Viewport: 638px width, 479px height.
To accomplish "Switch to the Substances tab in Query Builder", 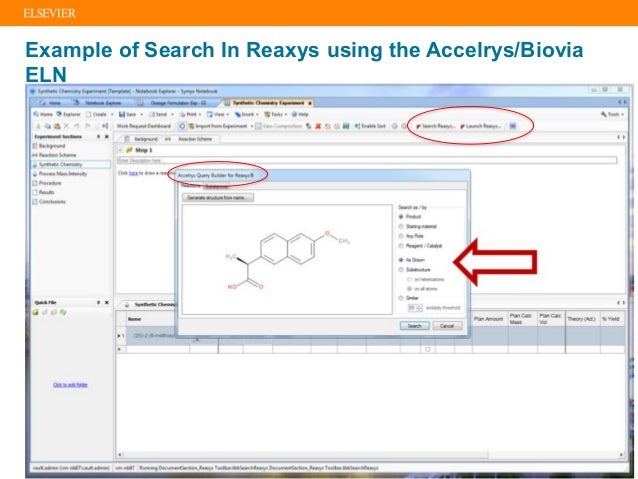I will coord(216,187).
